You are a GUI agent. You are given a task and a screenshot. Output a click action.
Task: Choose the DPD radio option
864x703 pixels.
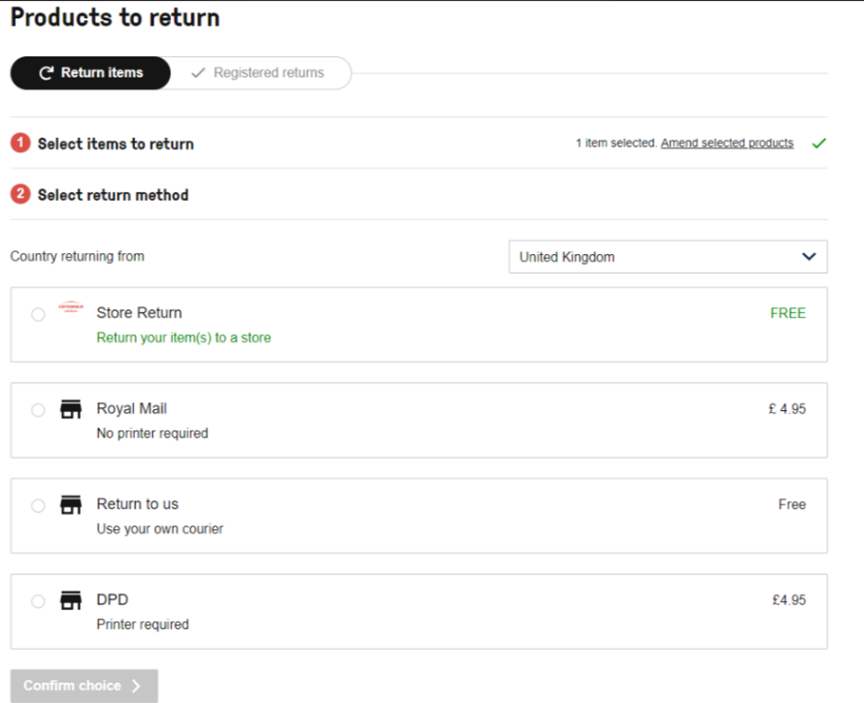(x=38, y=601)
